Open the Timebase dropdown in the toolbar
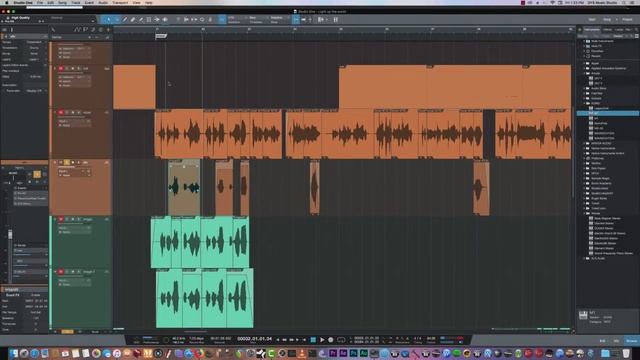The width and height of the screenshot is (640, 360). point(258,20)
